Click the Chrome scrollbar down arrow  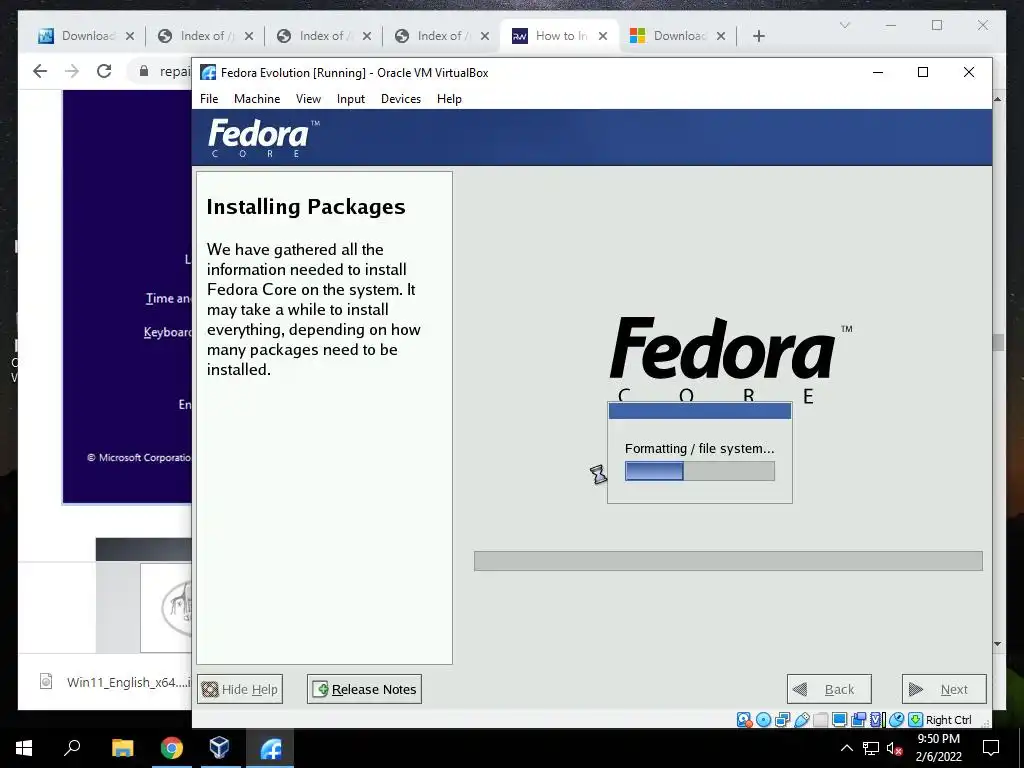tap(998, 644)
